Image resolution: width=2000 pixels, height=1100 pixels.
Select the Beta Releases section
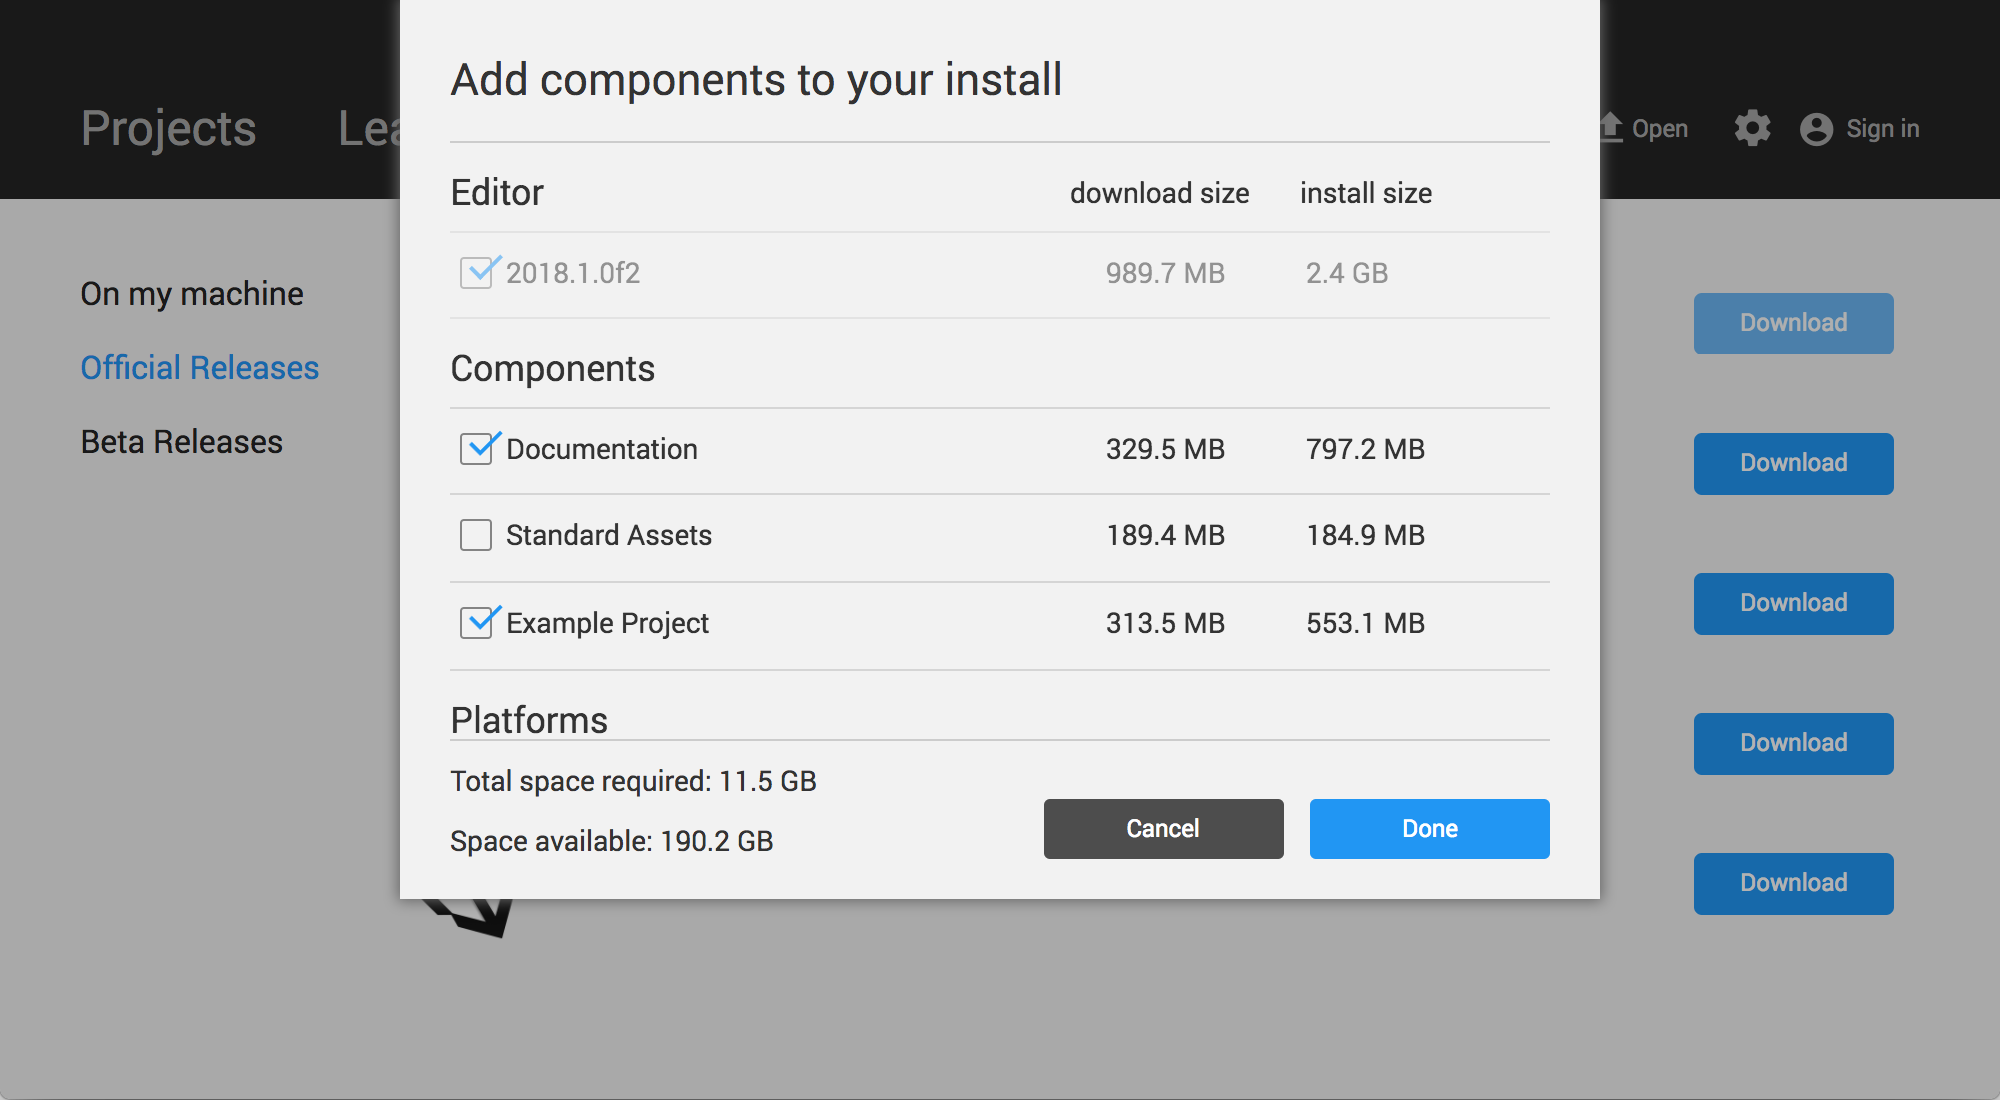pos(181,440)
